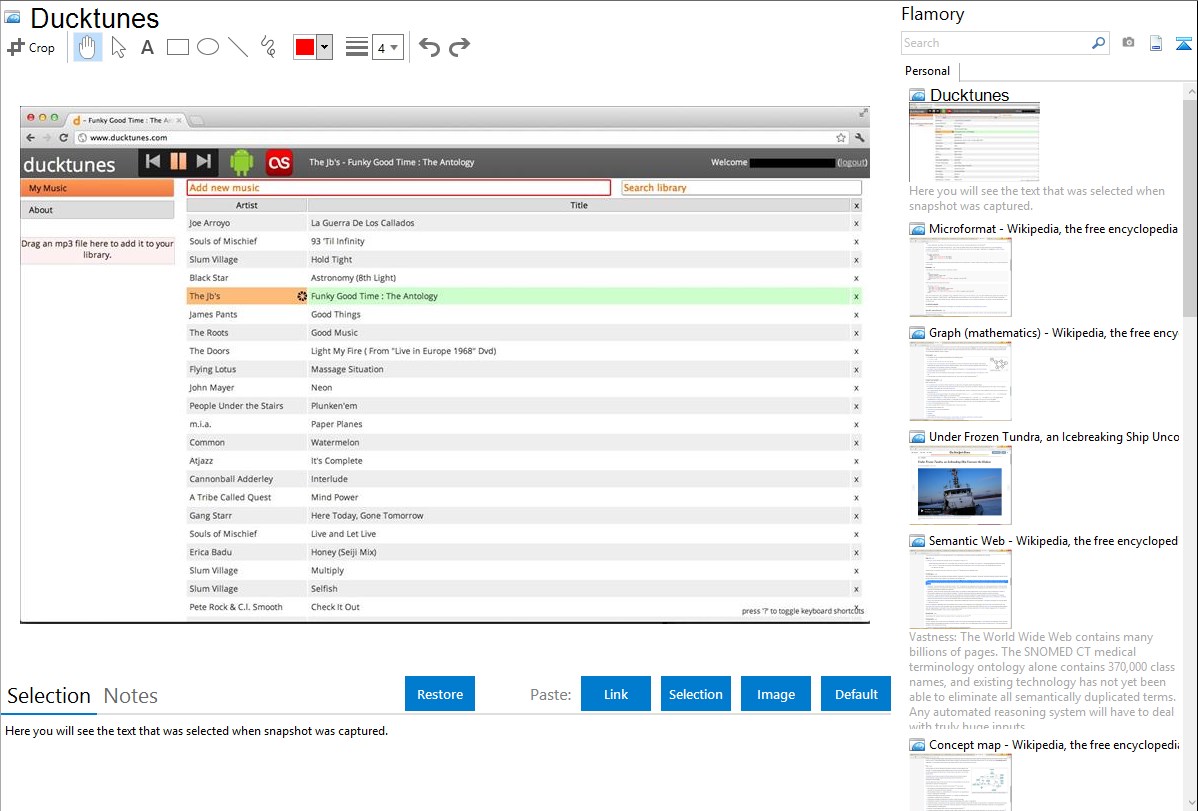Select the playing row The Jb's
The height and width of the screenshot is (811, 1198).
[x=524, y=297]
